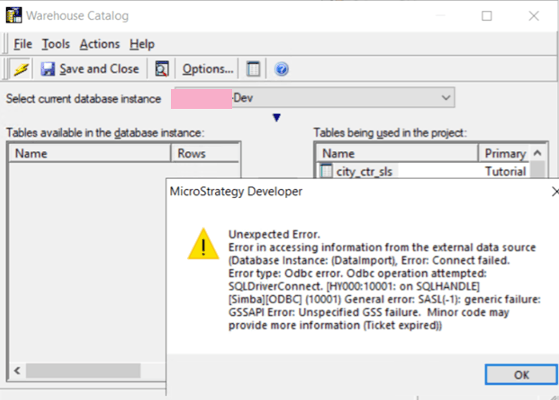The height and width of the screenshot is (400, 559).
Task: Click the yellow warning triangle icon
Action: coord(203,244)
